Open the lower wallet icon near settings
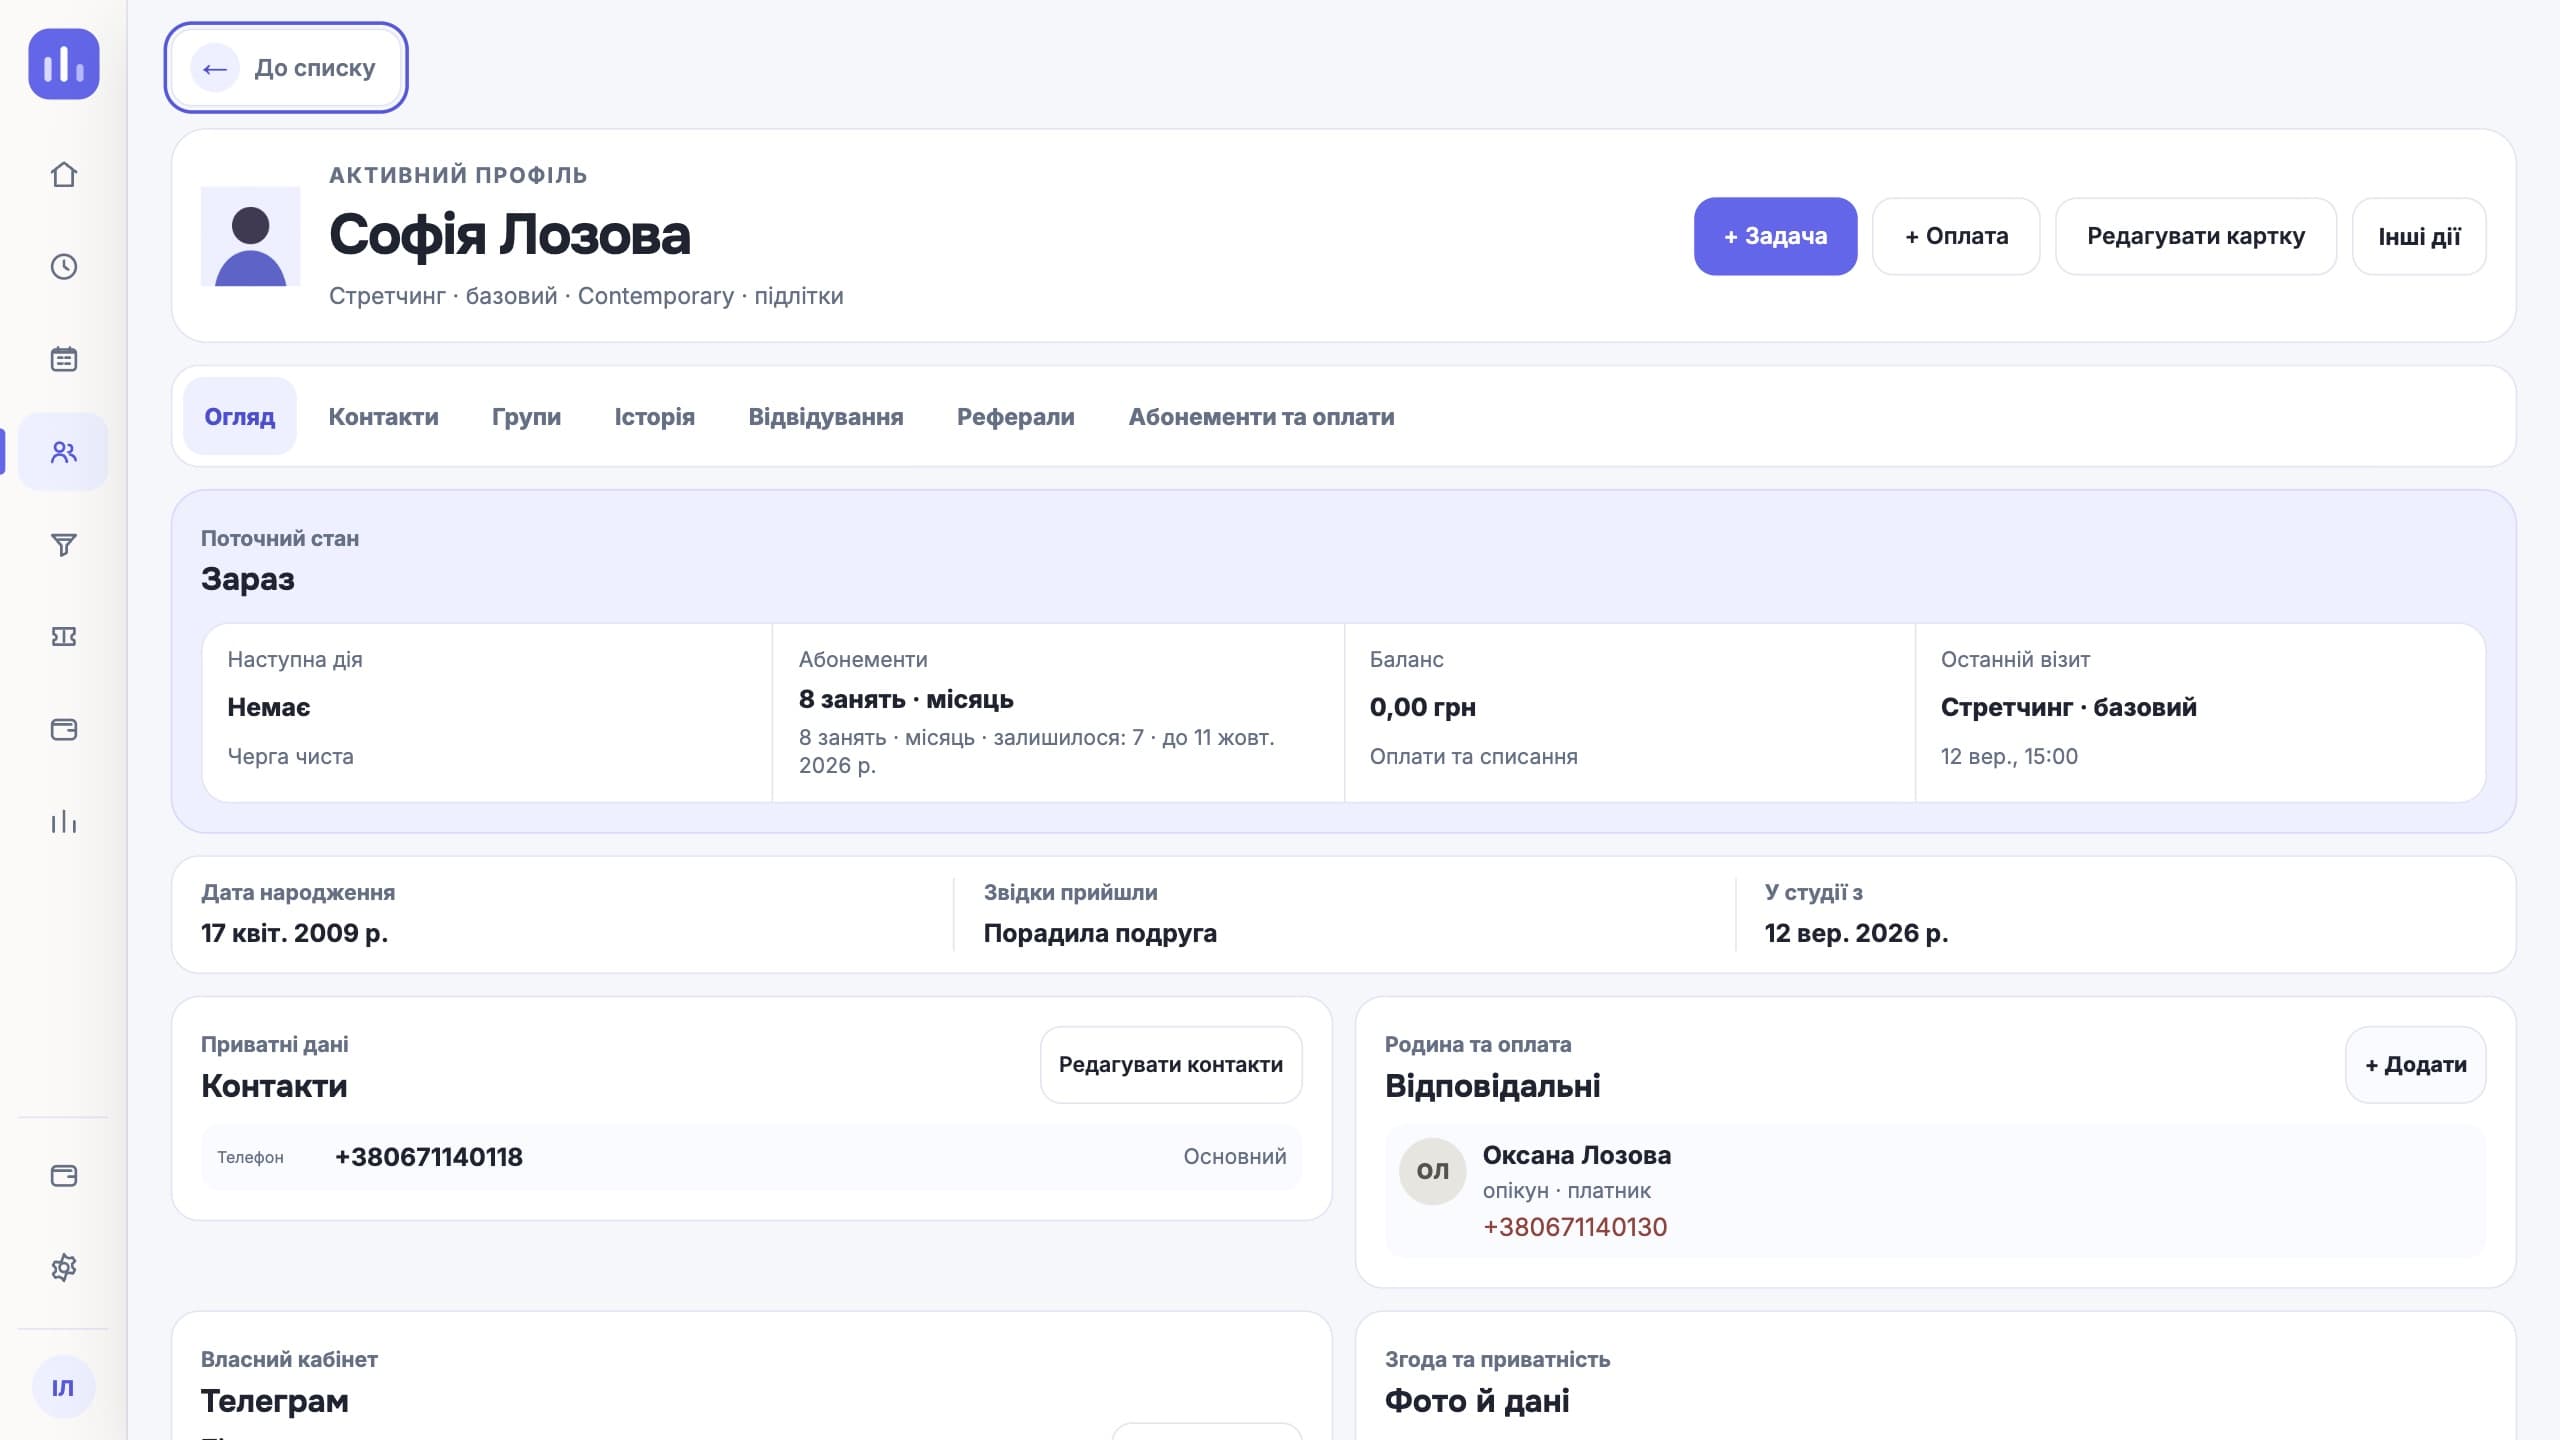This screenshot has width=2560, height=1440. [x=63, y=1176]
